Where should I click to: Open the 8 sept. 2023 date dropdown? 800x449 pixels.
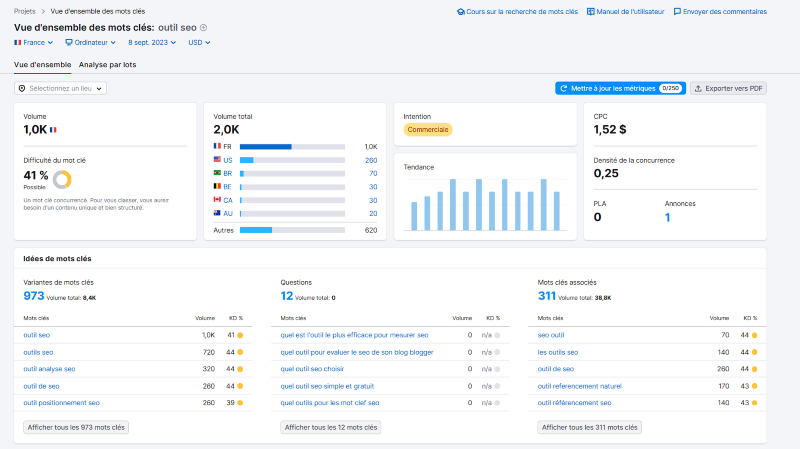[152, 42]
